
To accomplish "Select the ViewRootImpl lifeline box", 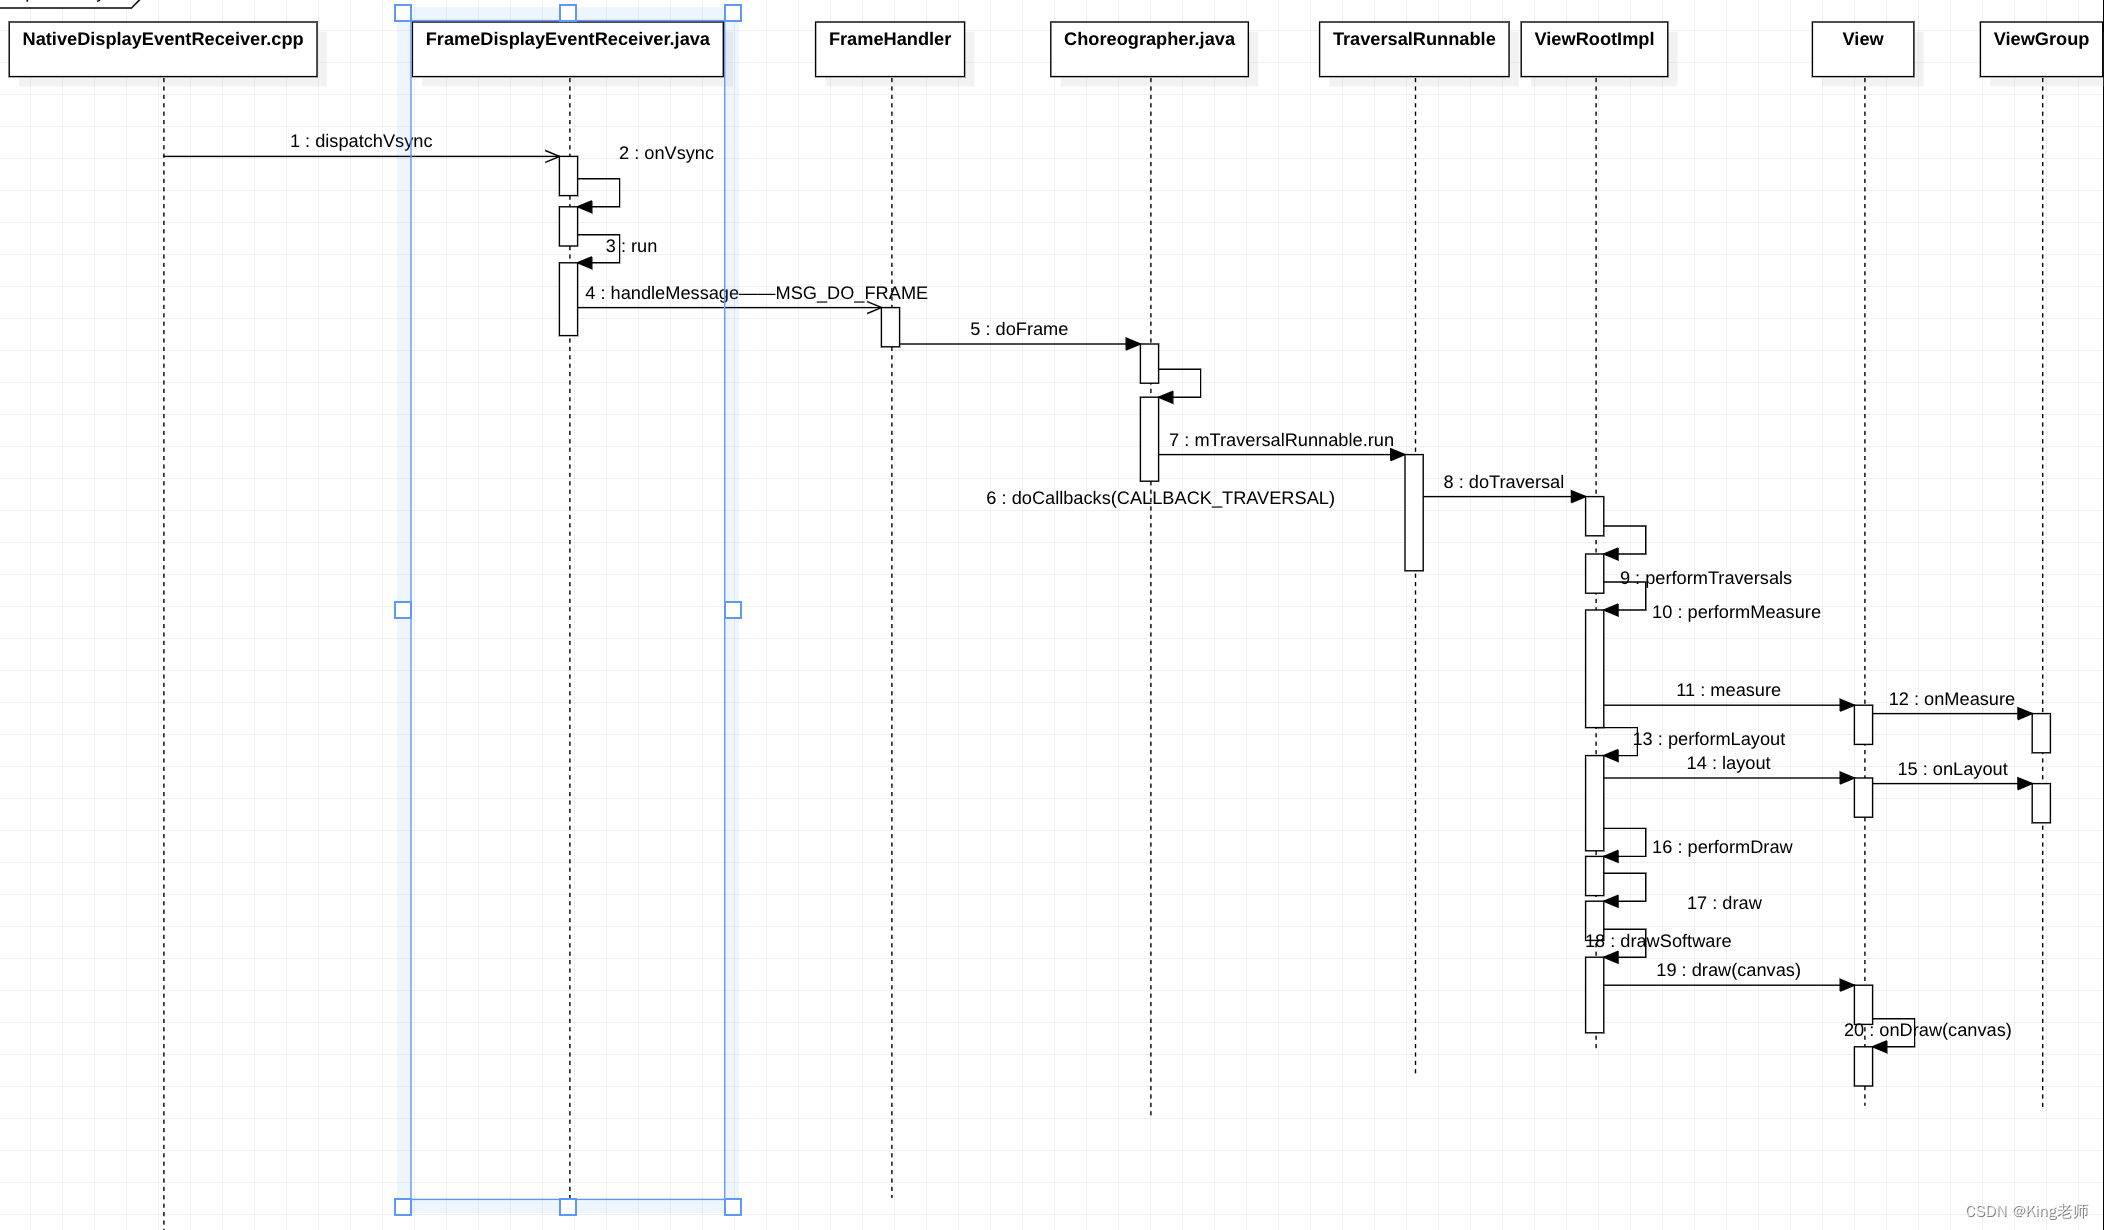I will 1594,49.
